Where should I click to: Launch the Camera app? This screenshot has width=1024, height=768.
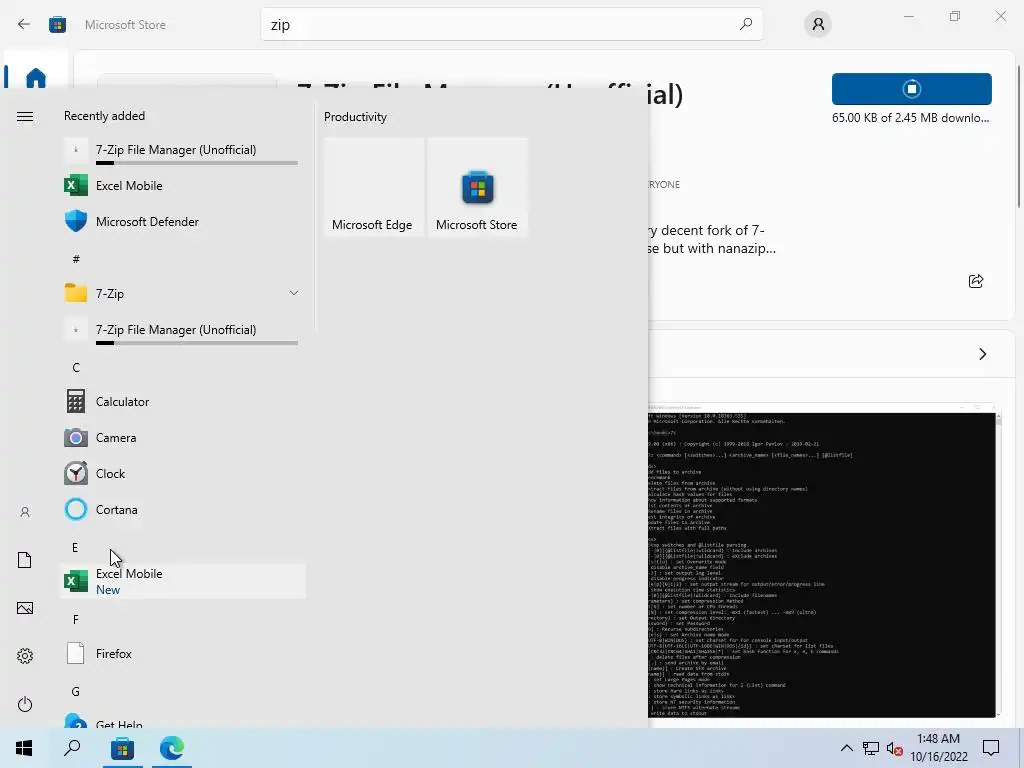(182, 438)
